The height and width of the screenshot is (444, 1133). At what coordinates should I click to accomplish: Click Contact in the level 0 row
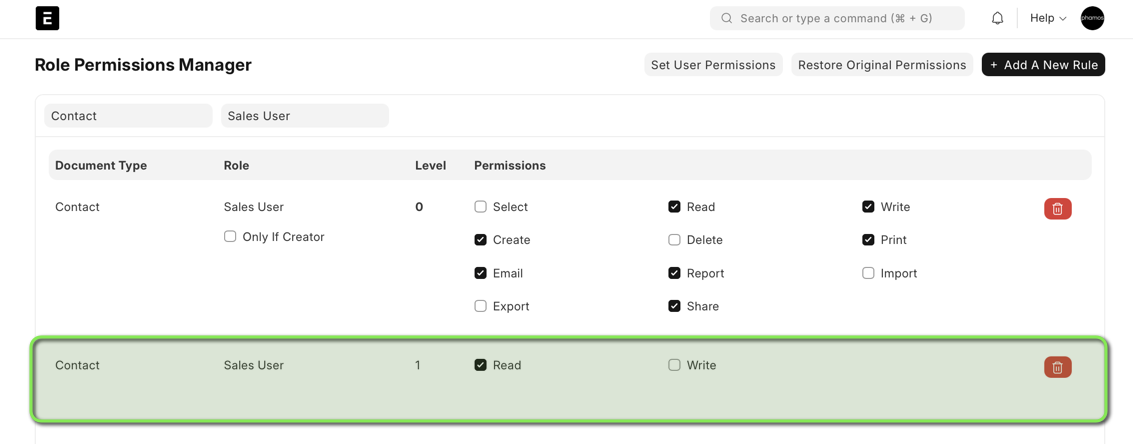[x=77, y=207]
